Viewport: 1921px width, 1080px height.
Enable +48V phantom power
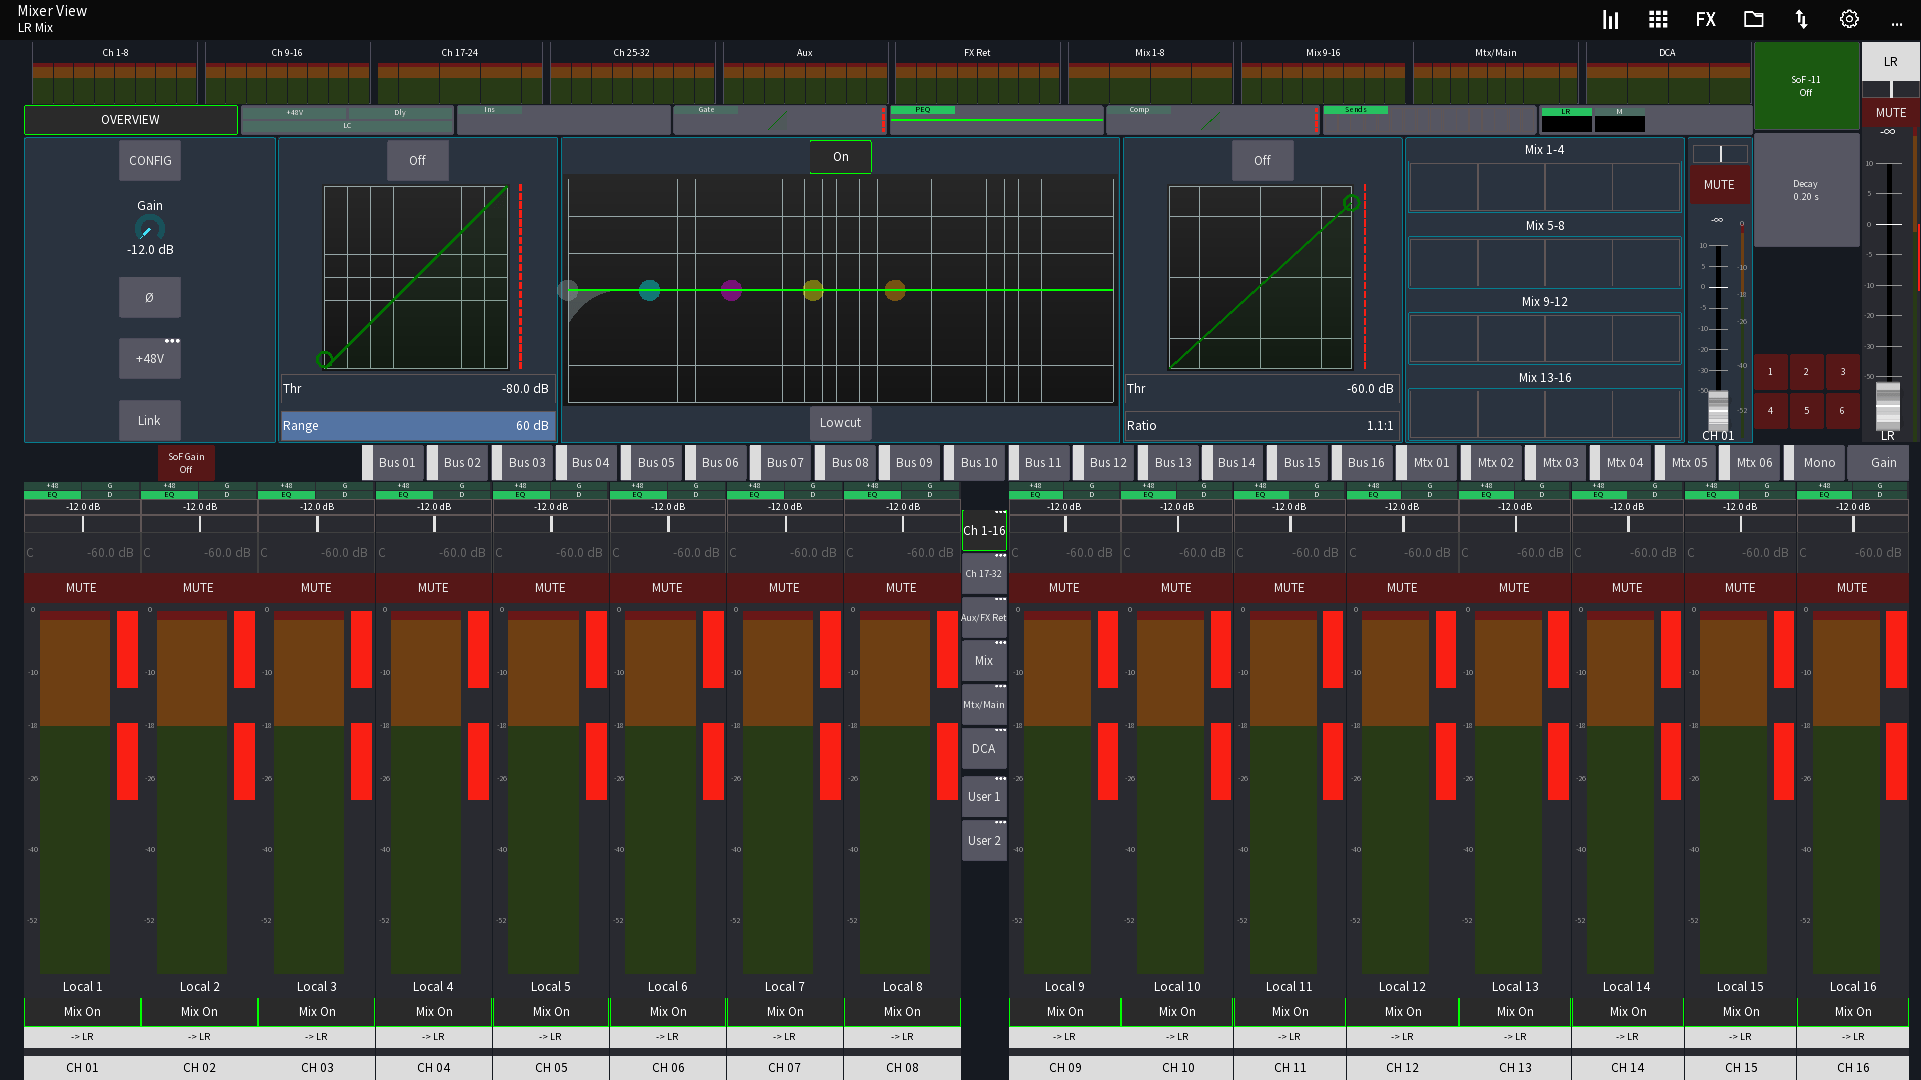click(149, 358)
